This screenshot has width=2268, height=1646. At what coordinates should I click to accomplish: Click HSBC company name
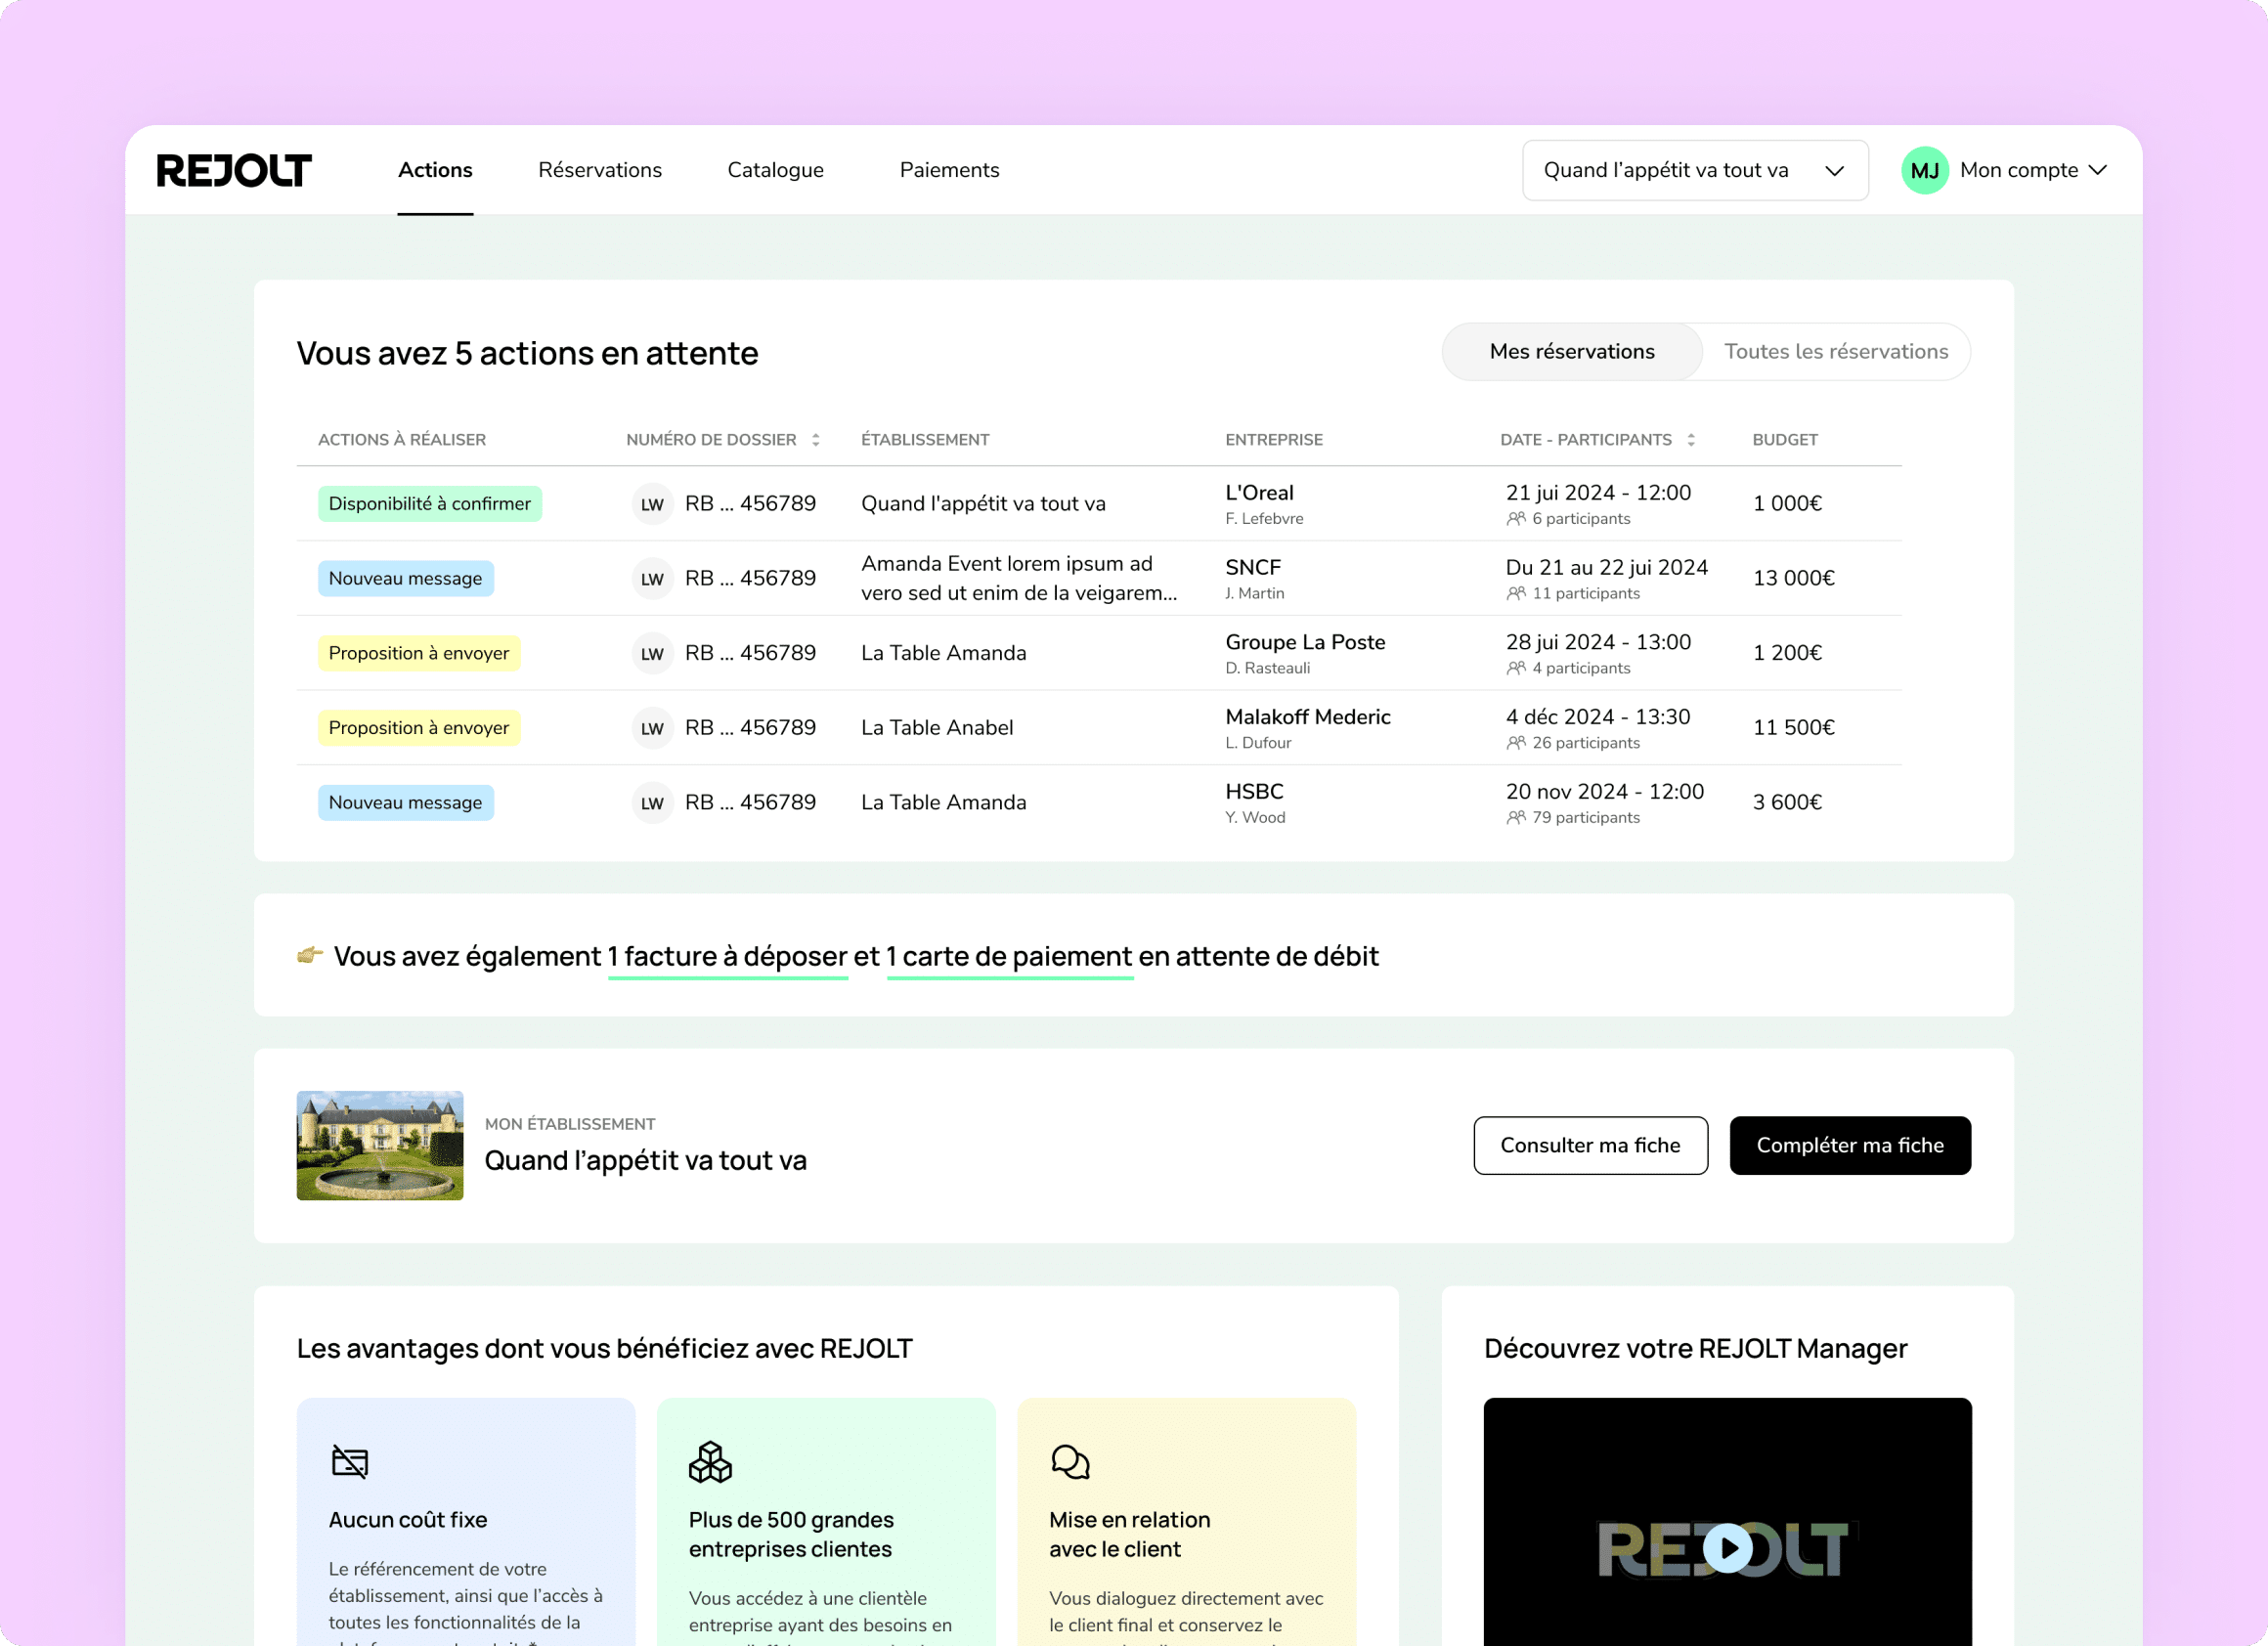coord(1254,791)
